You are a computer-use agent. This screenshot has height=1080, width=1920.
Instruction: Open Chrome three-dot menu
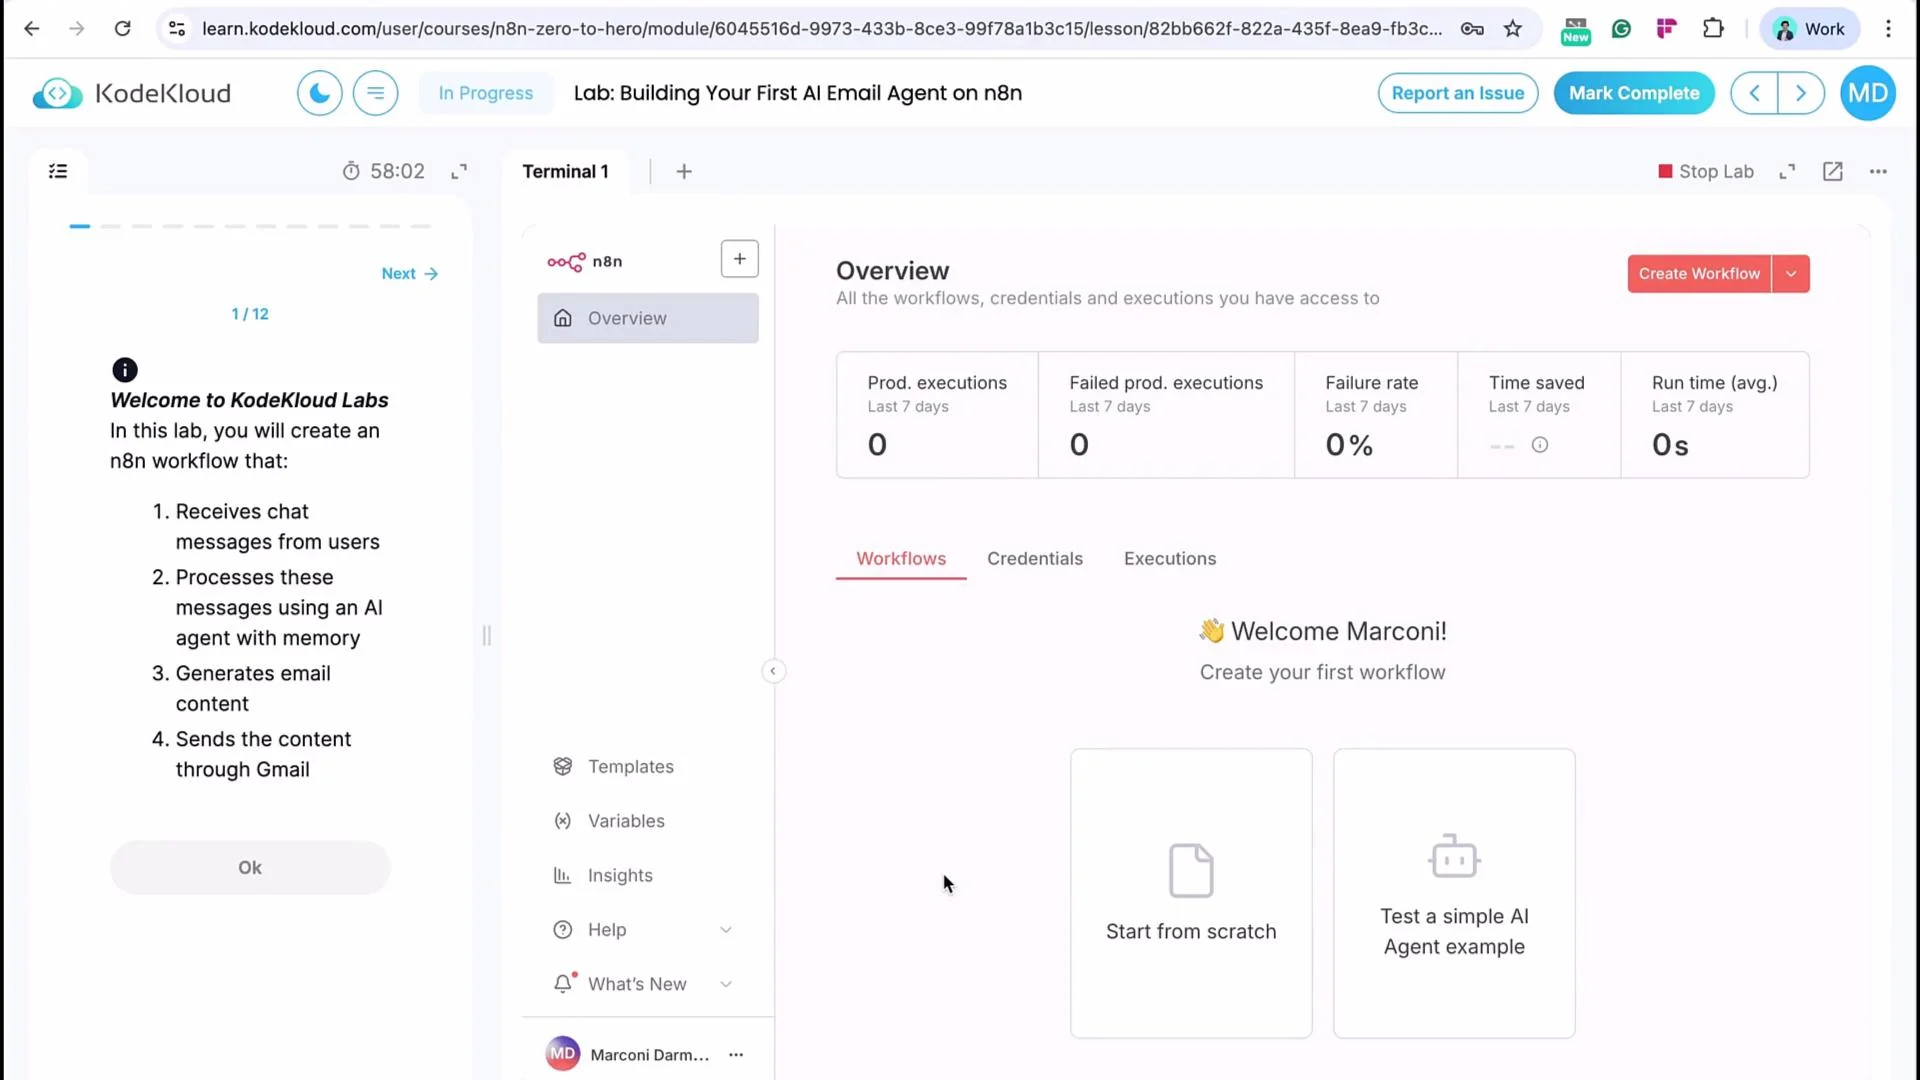pos(1888,29)
